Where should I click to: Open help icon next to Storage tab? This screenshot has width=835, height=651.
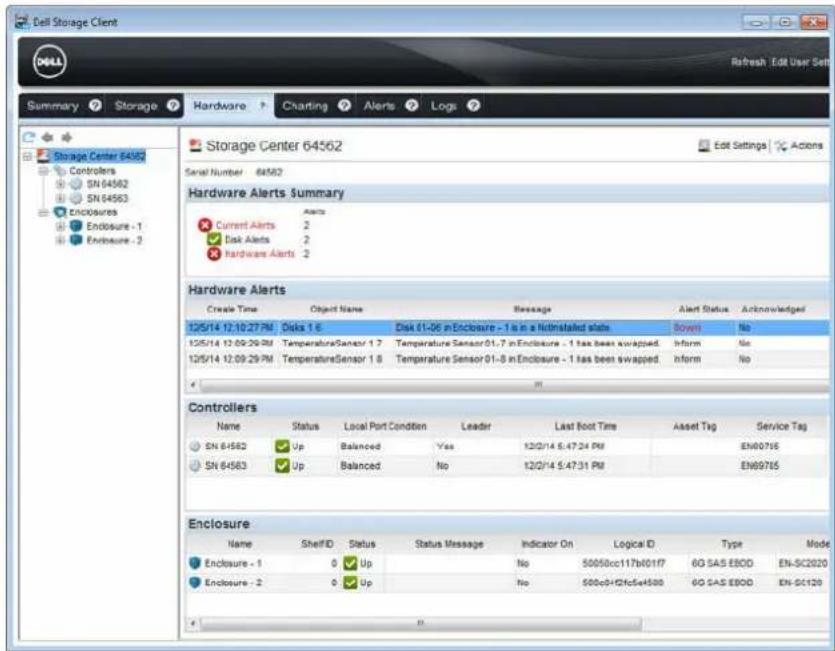173,105
